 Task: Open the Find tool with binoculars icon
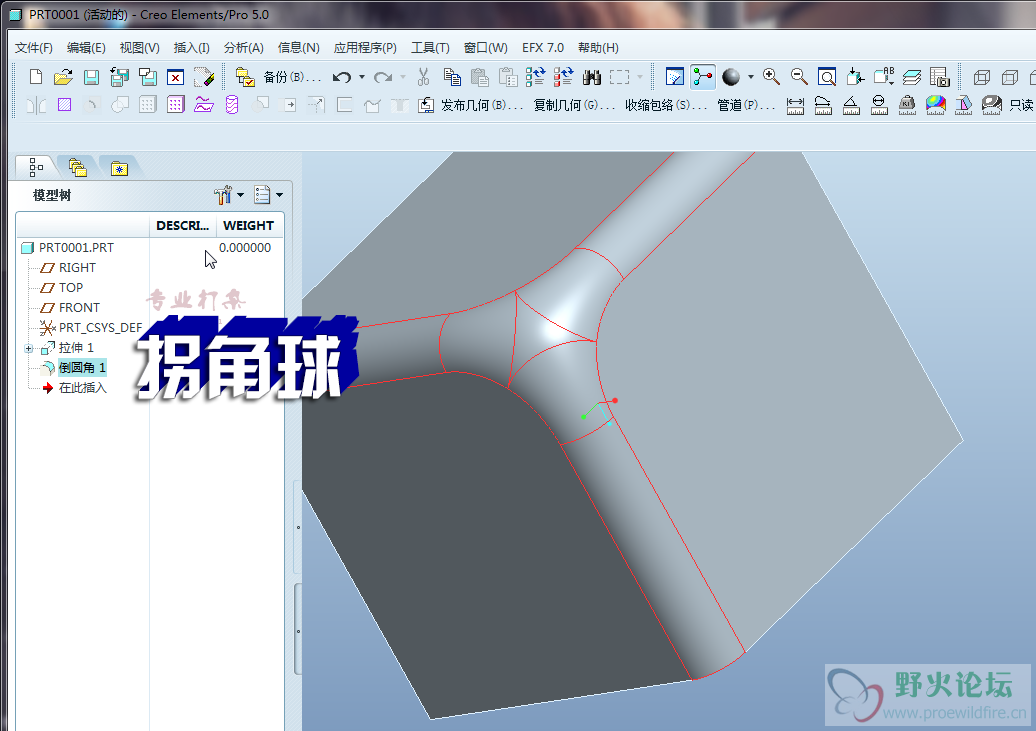(591, 77)
